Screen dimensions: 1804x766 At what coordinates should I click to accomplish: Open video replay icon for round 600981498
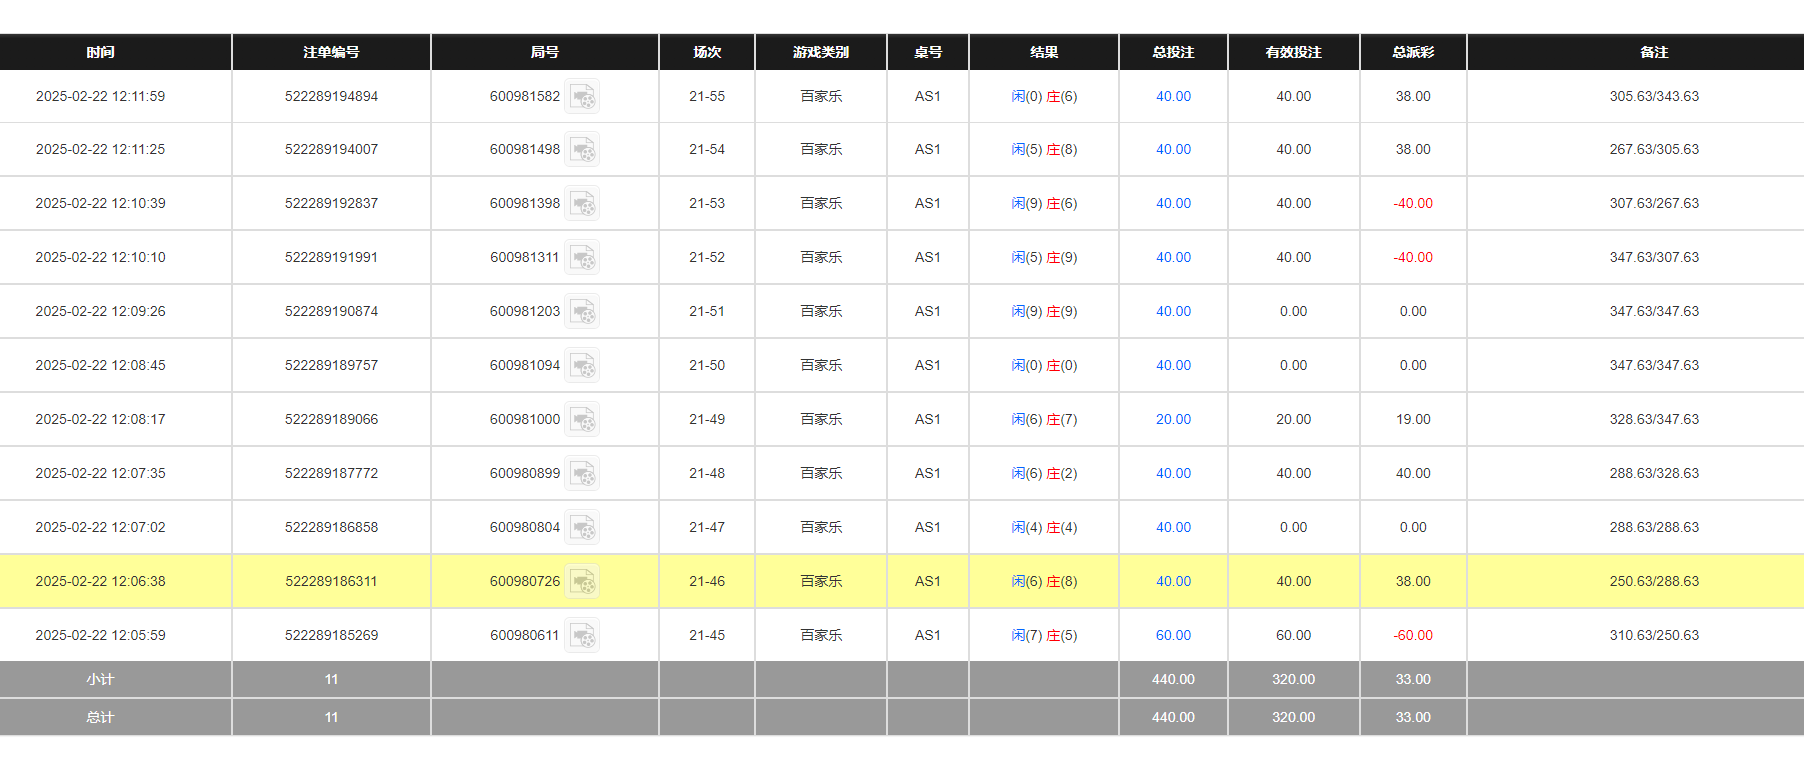pos(582,150)
